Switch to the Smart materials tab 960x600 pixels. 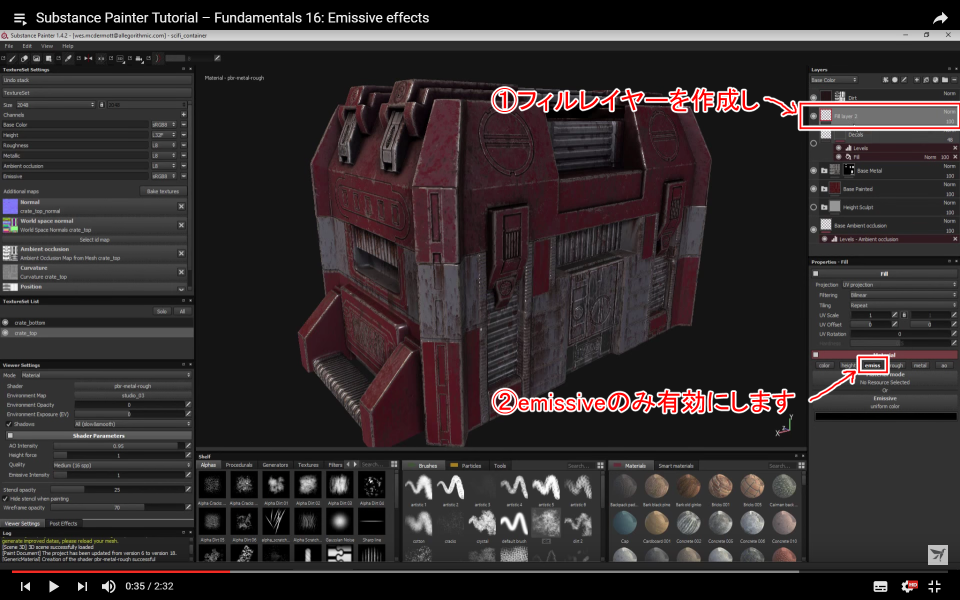[675, 465]
